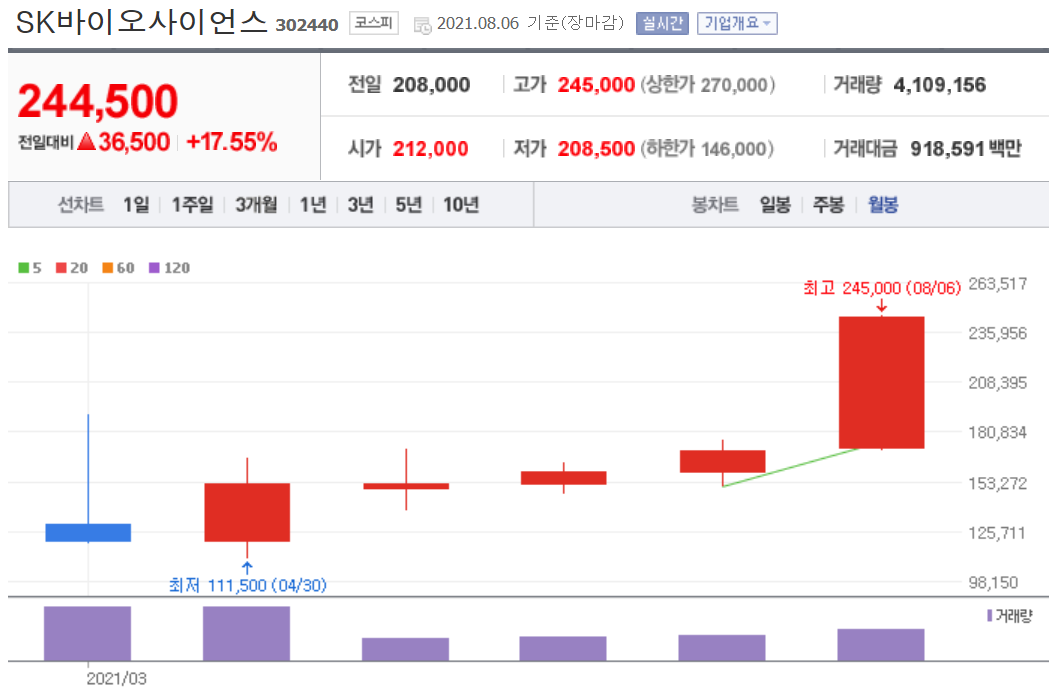Click the 전일 value 208,000
1049x692 pixels.
432,85
